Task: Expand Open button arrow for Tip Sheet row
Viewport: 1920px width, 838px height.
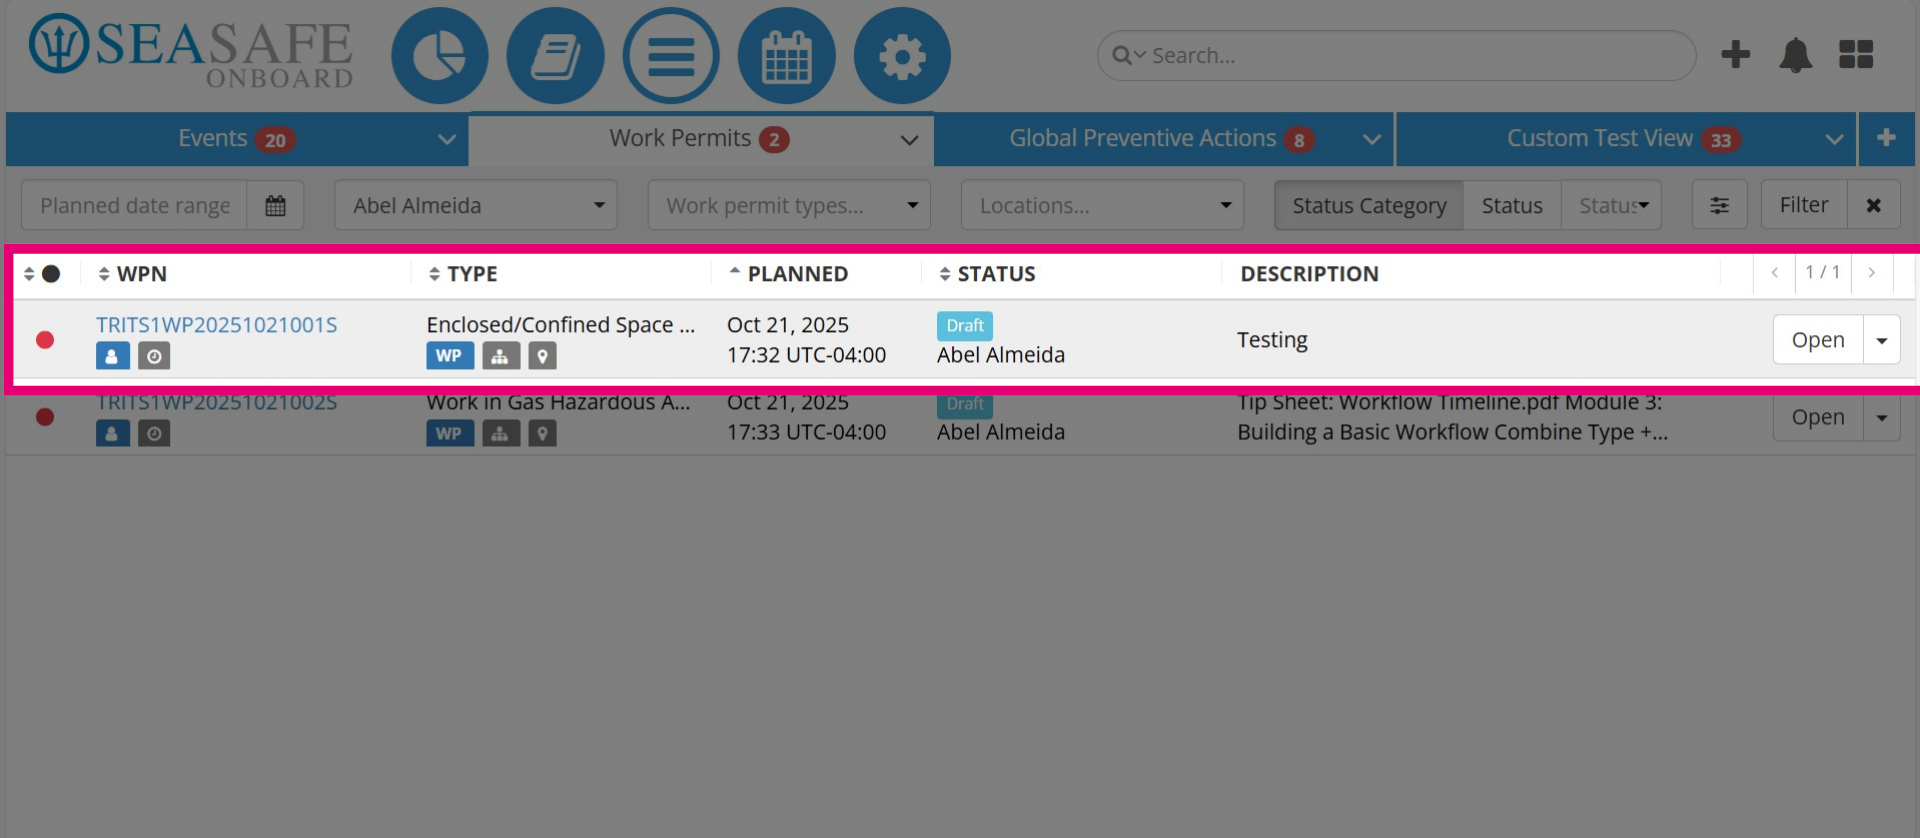Action: click(1882, 417)
